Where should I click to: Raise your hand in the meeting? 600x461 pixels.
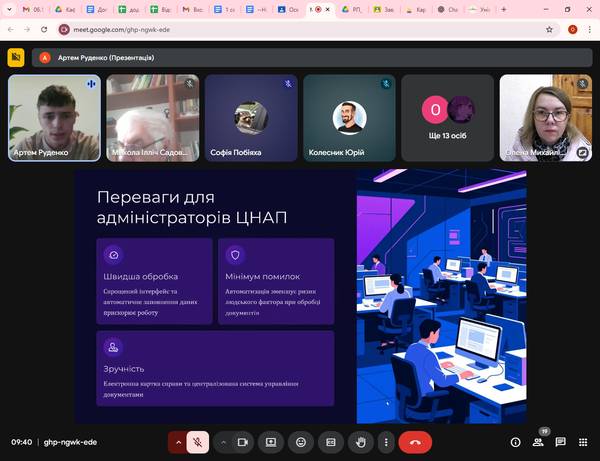click(x=360, y=441)
